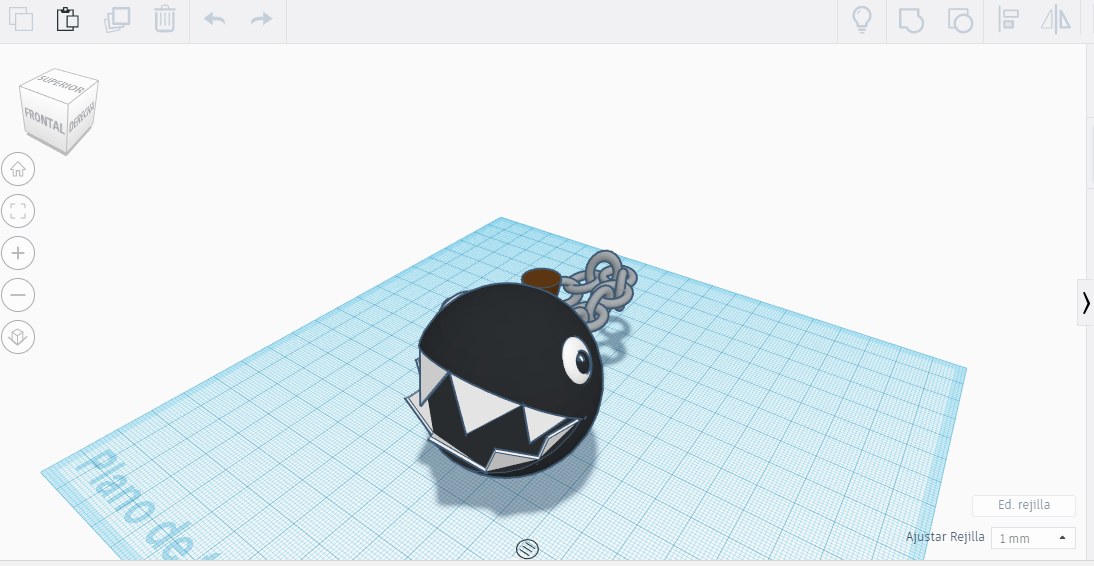The image size is (1094, 566).
Task: Click the Duplicate and repeat icon
Action: (x=117, y=19)
